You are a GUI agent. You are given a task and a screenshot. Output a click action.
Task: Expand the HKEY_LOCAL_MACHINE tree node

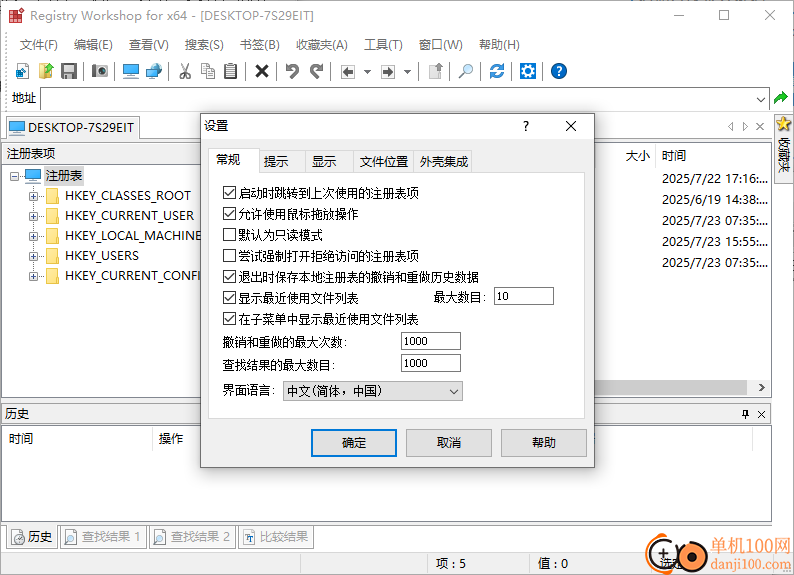(33, 236)
